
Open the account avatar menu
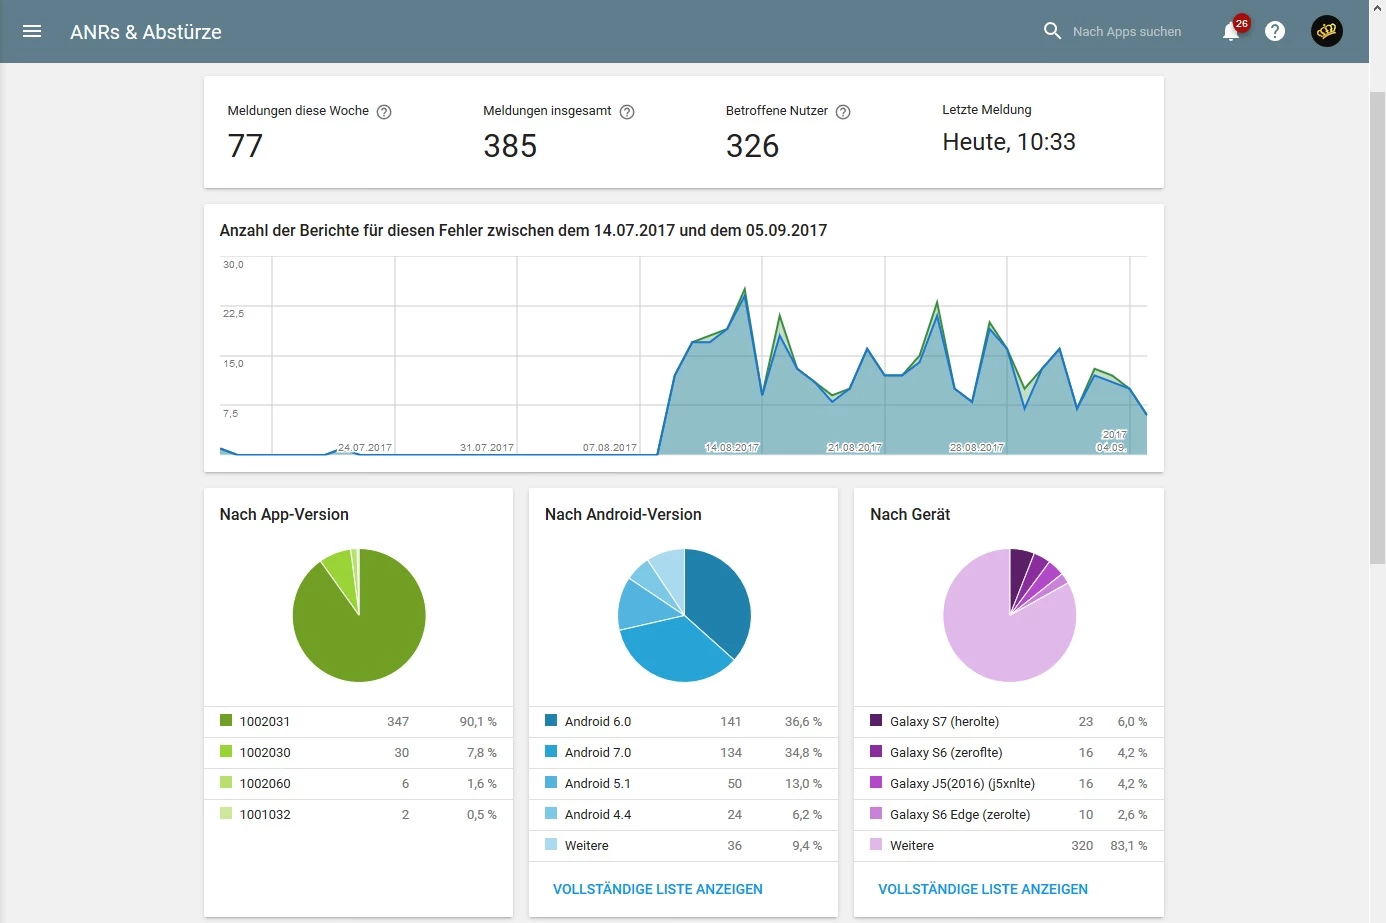[x=1327, y=31]
